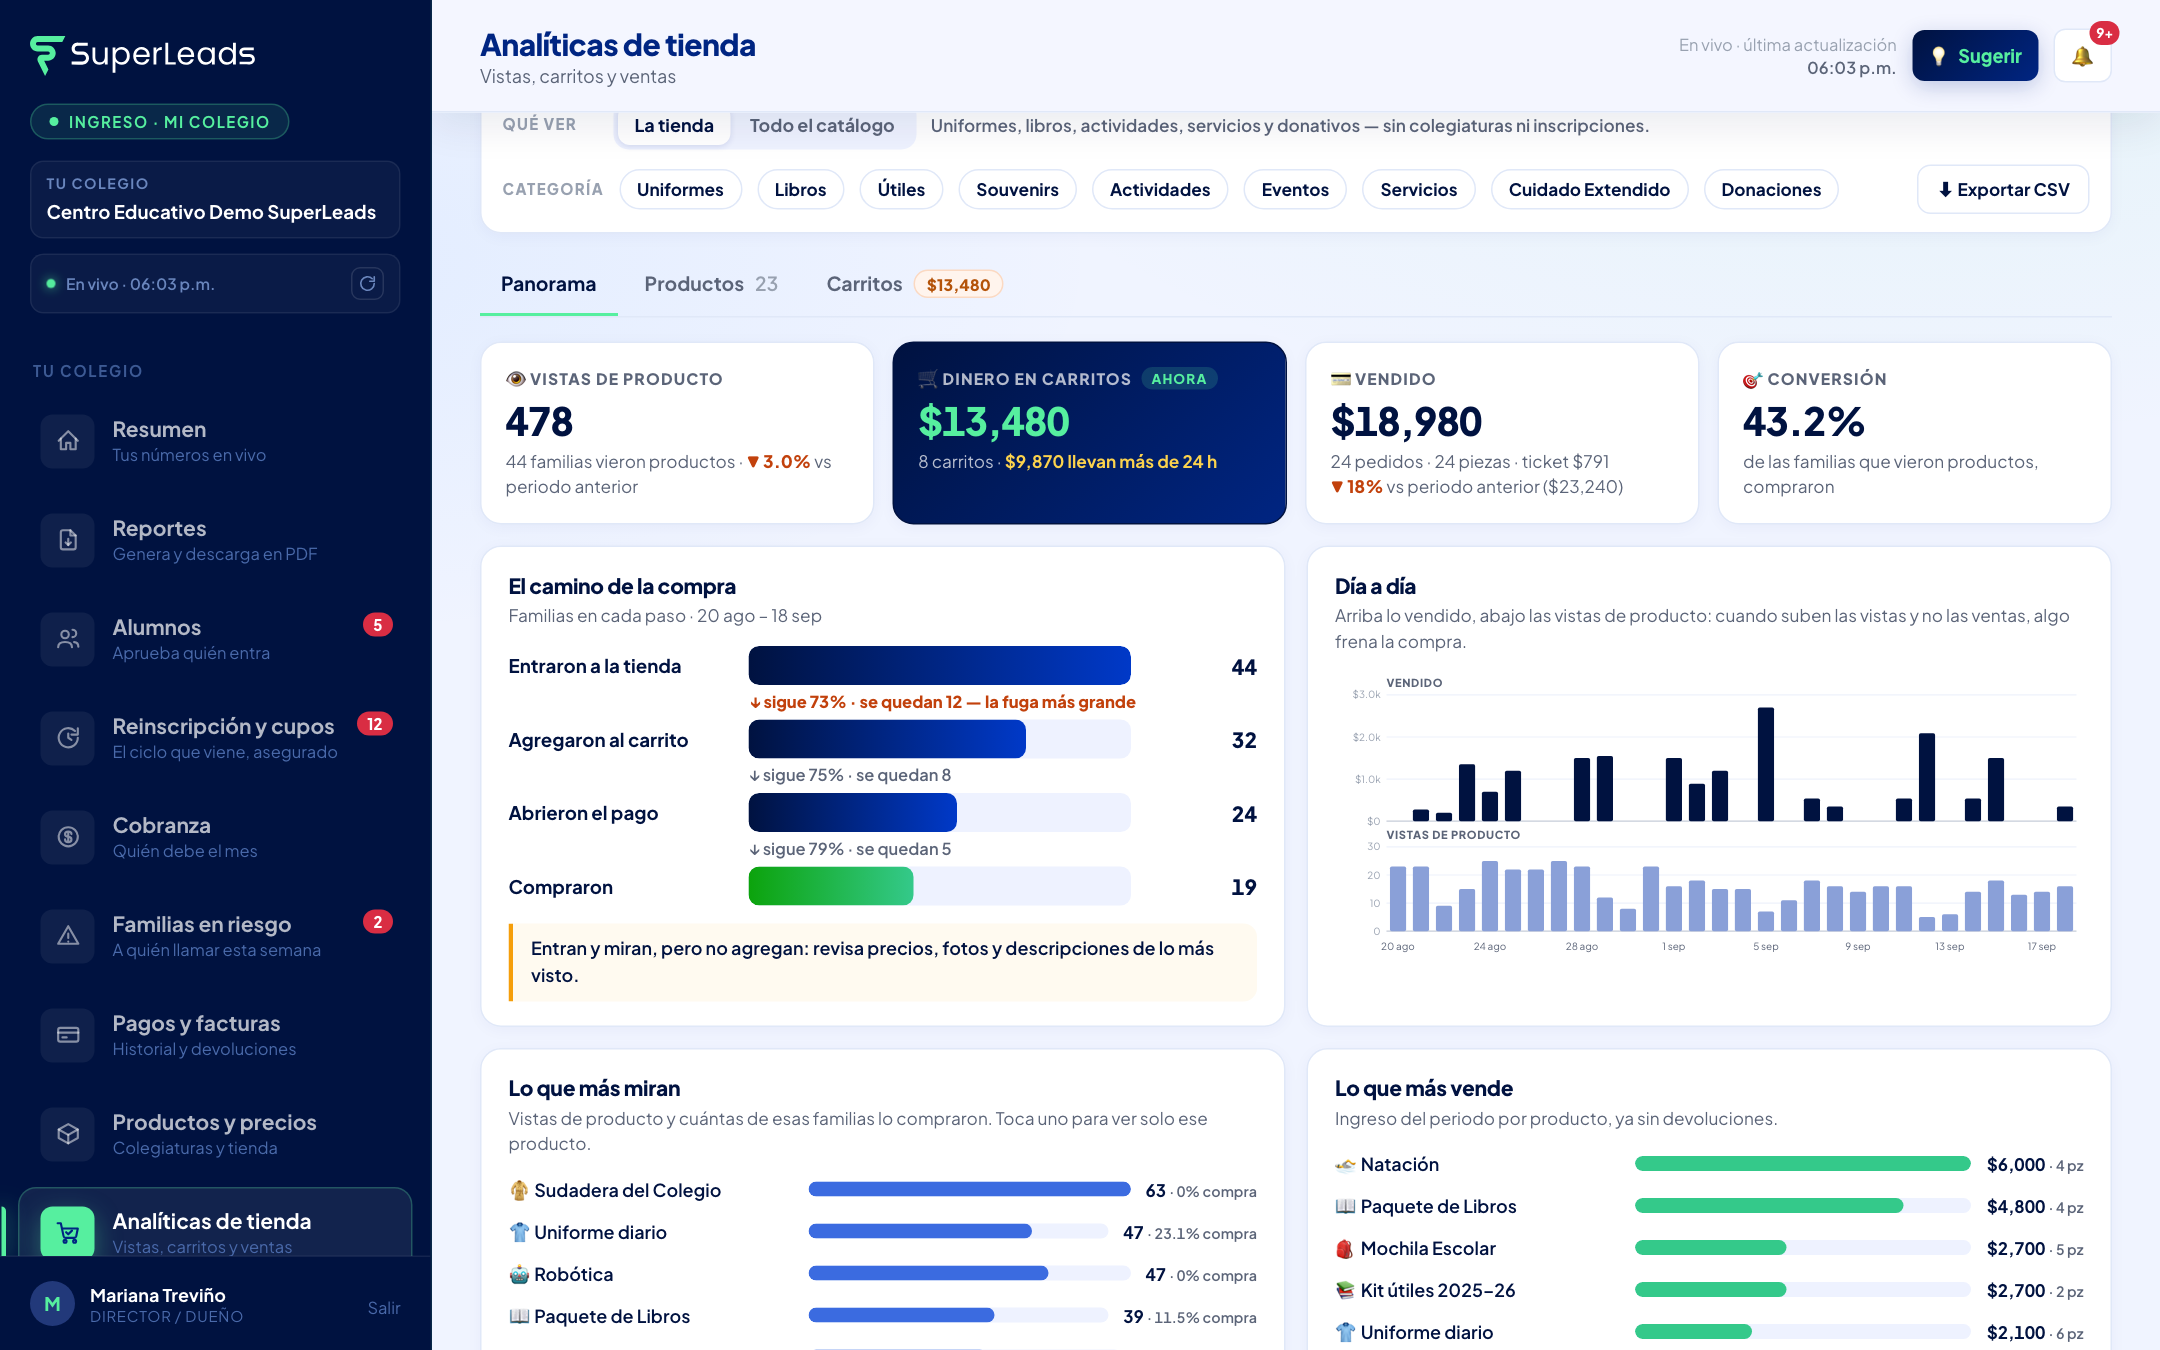This screenshot has height=1350, width=2160.
Task: Switch view to Todo el catálogo
Action: [822, 126]
